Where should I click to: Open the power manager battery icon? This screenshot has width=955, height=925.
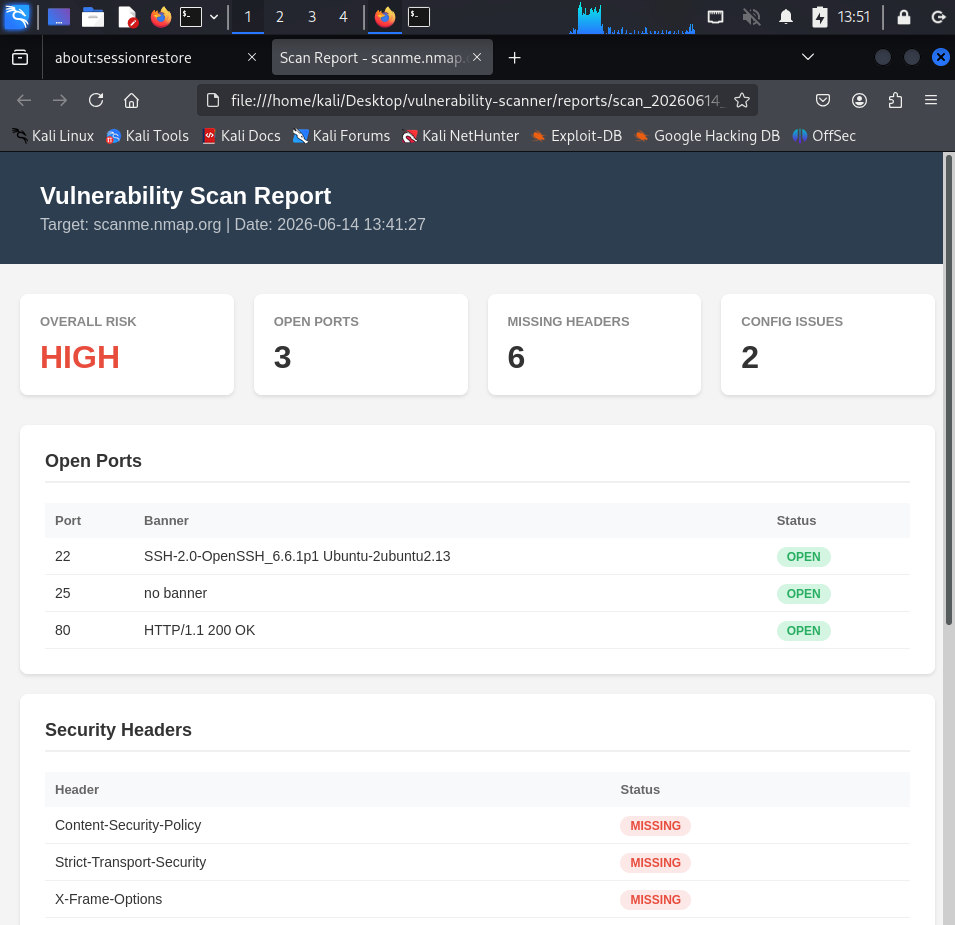820,16
